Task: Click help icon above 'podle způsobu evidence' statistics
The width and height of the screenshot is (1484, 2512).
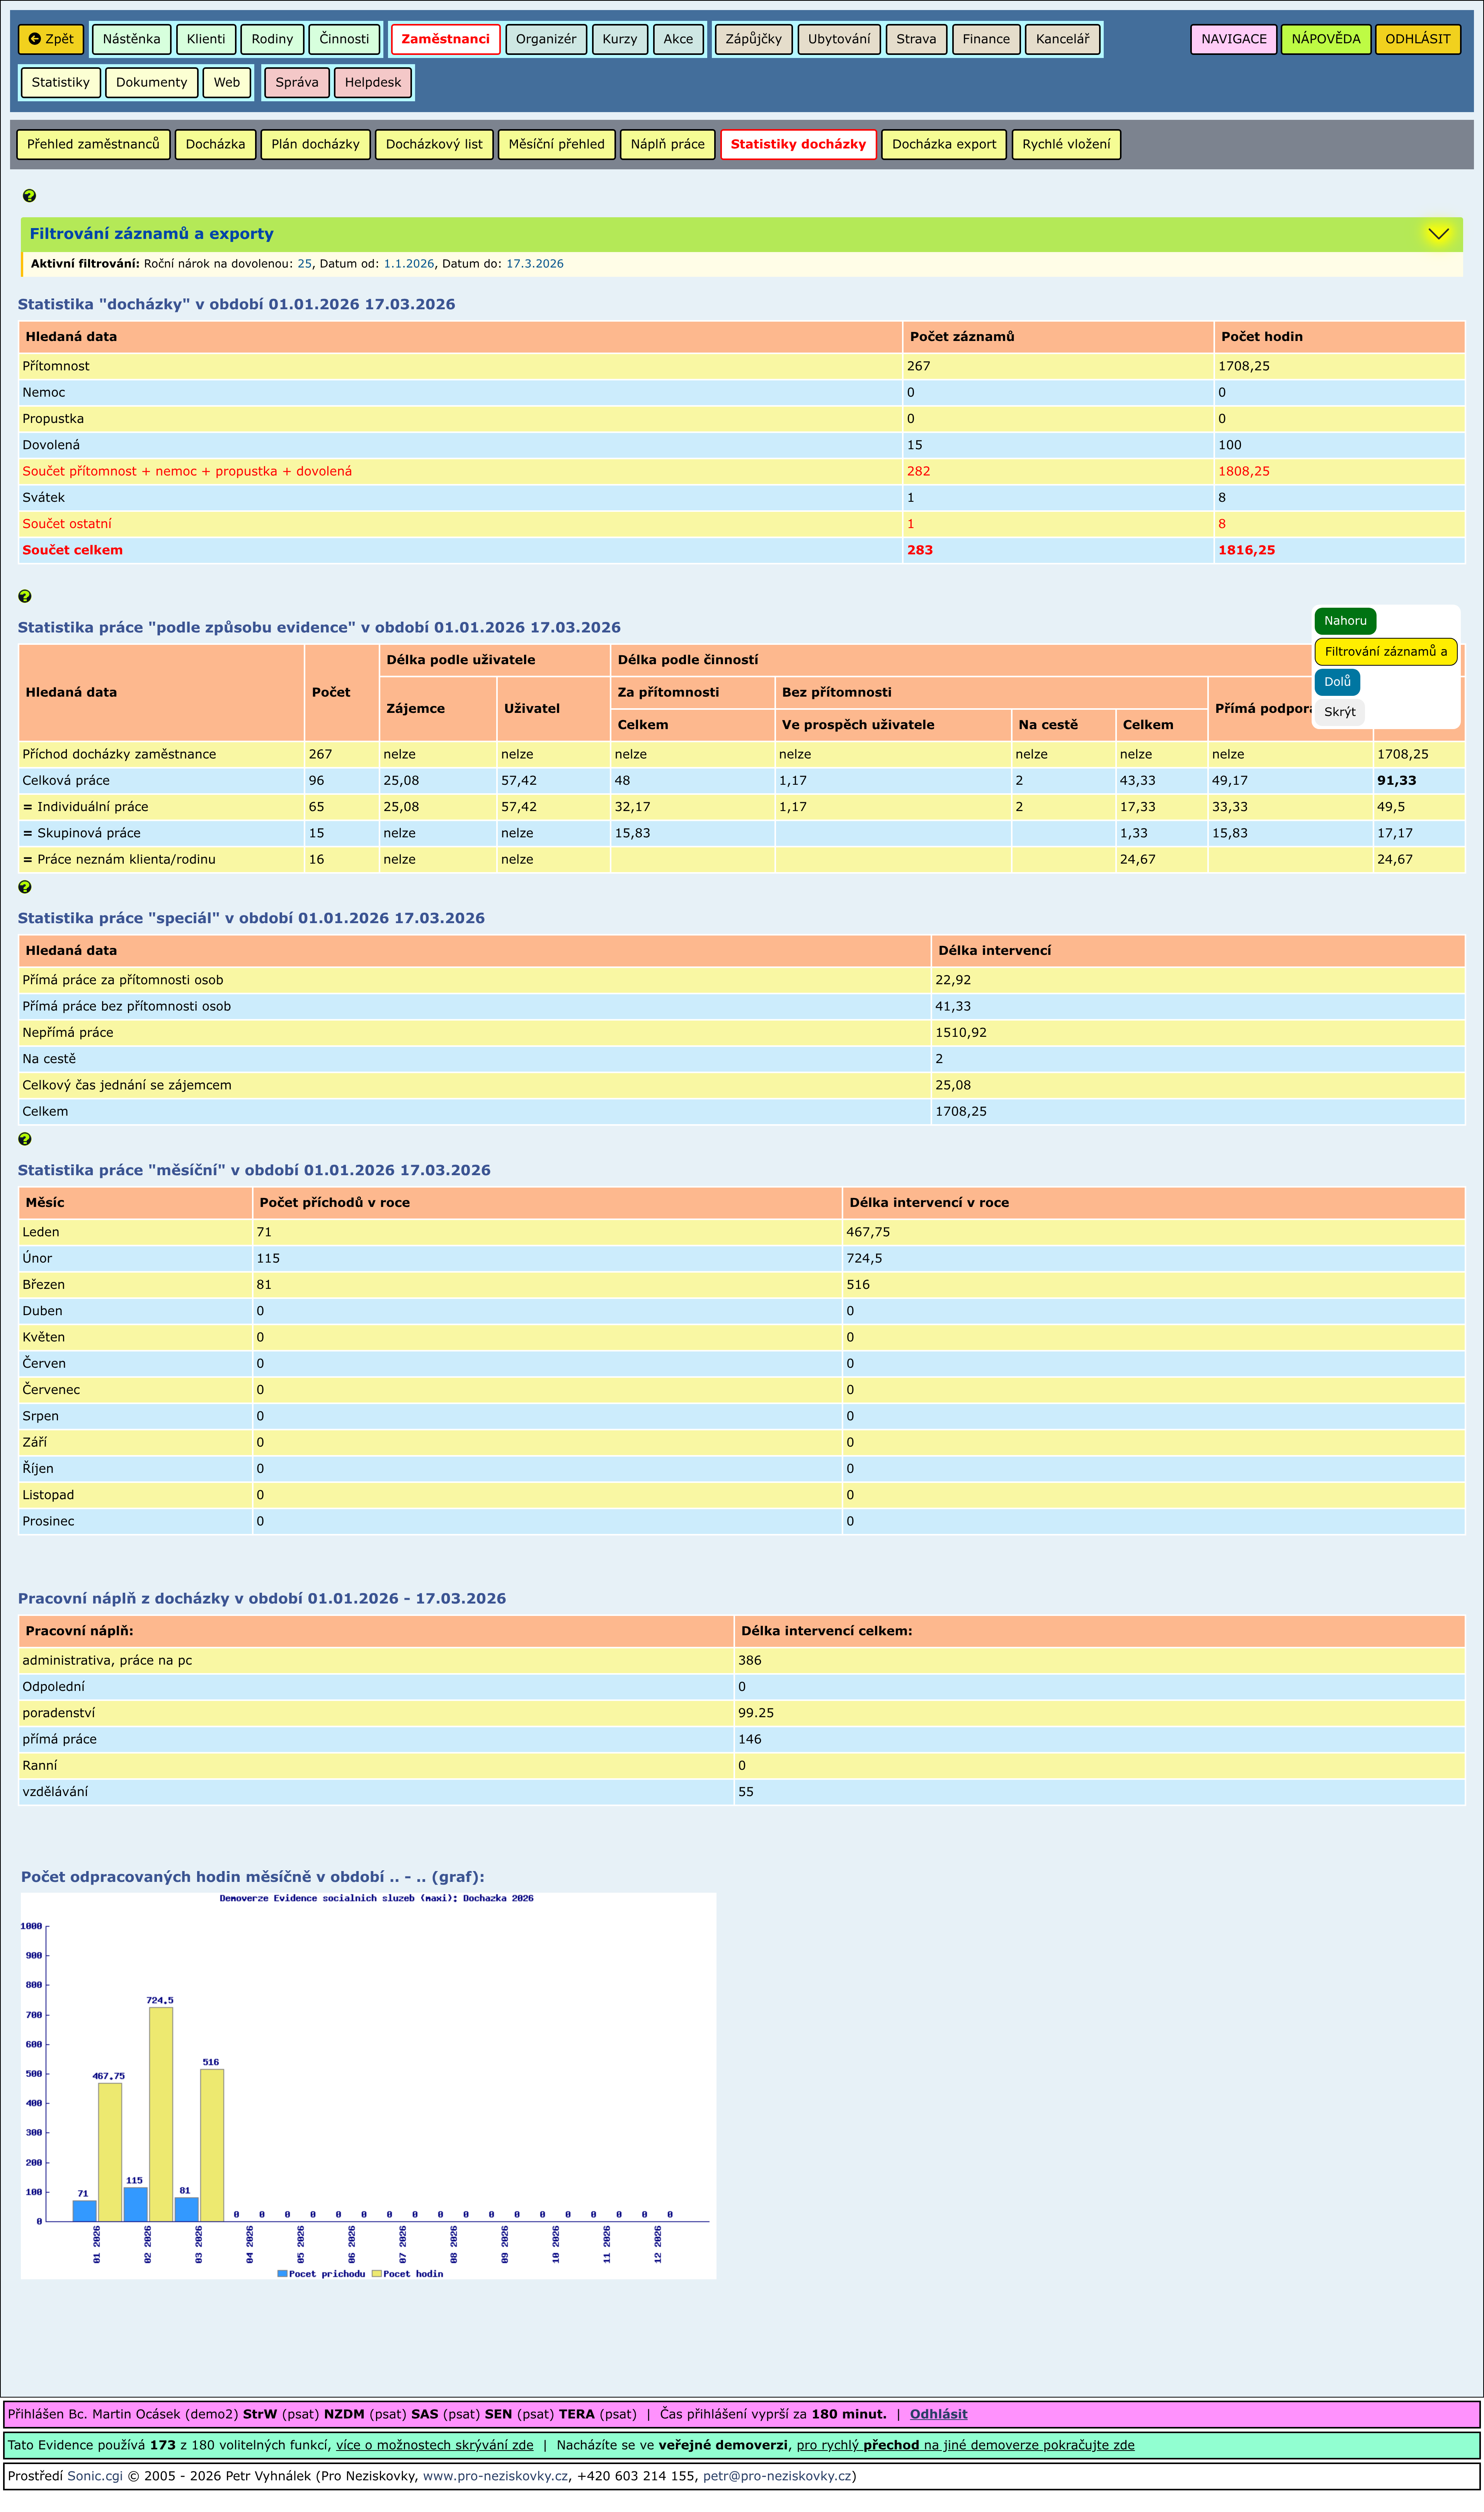Action: tap(25, 596)
